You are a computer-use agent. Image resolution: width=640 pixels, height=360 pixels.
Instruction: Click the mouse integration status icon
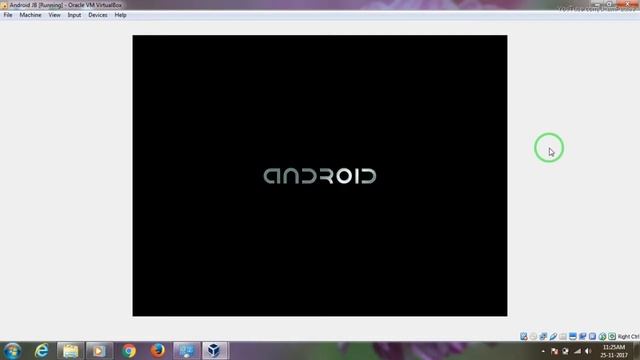click(x=602, y=336)
